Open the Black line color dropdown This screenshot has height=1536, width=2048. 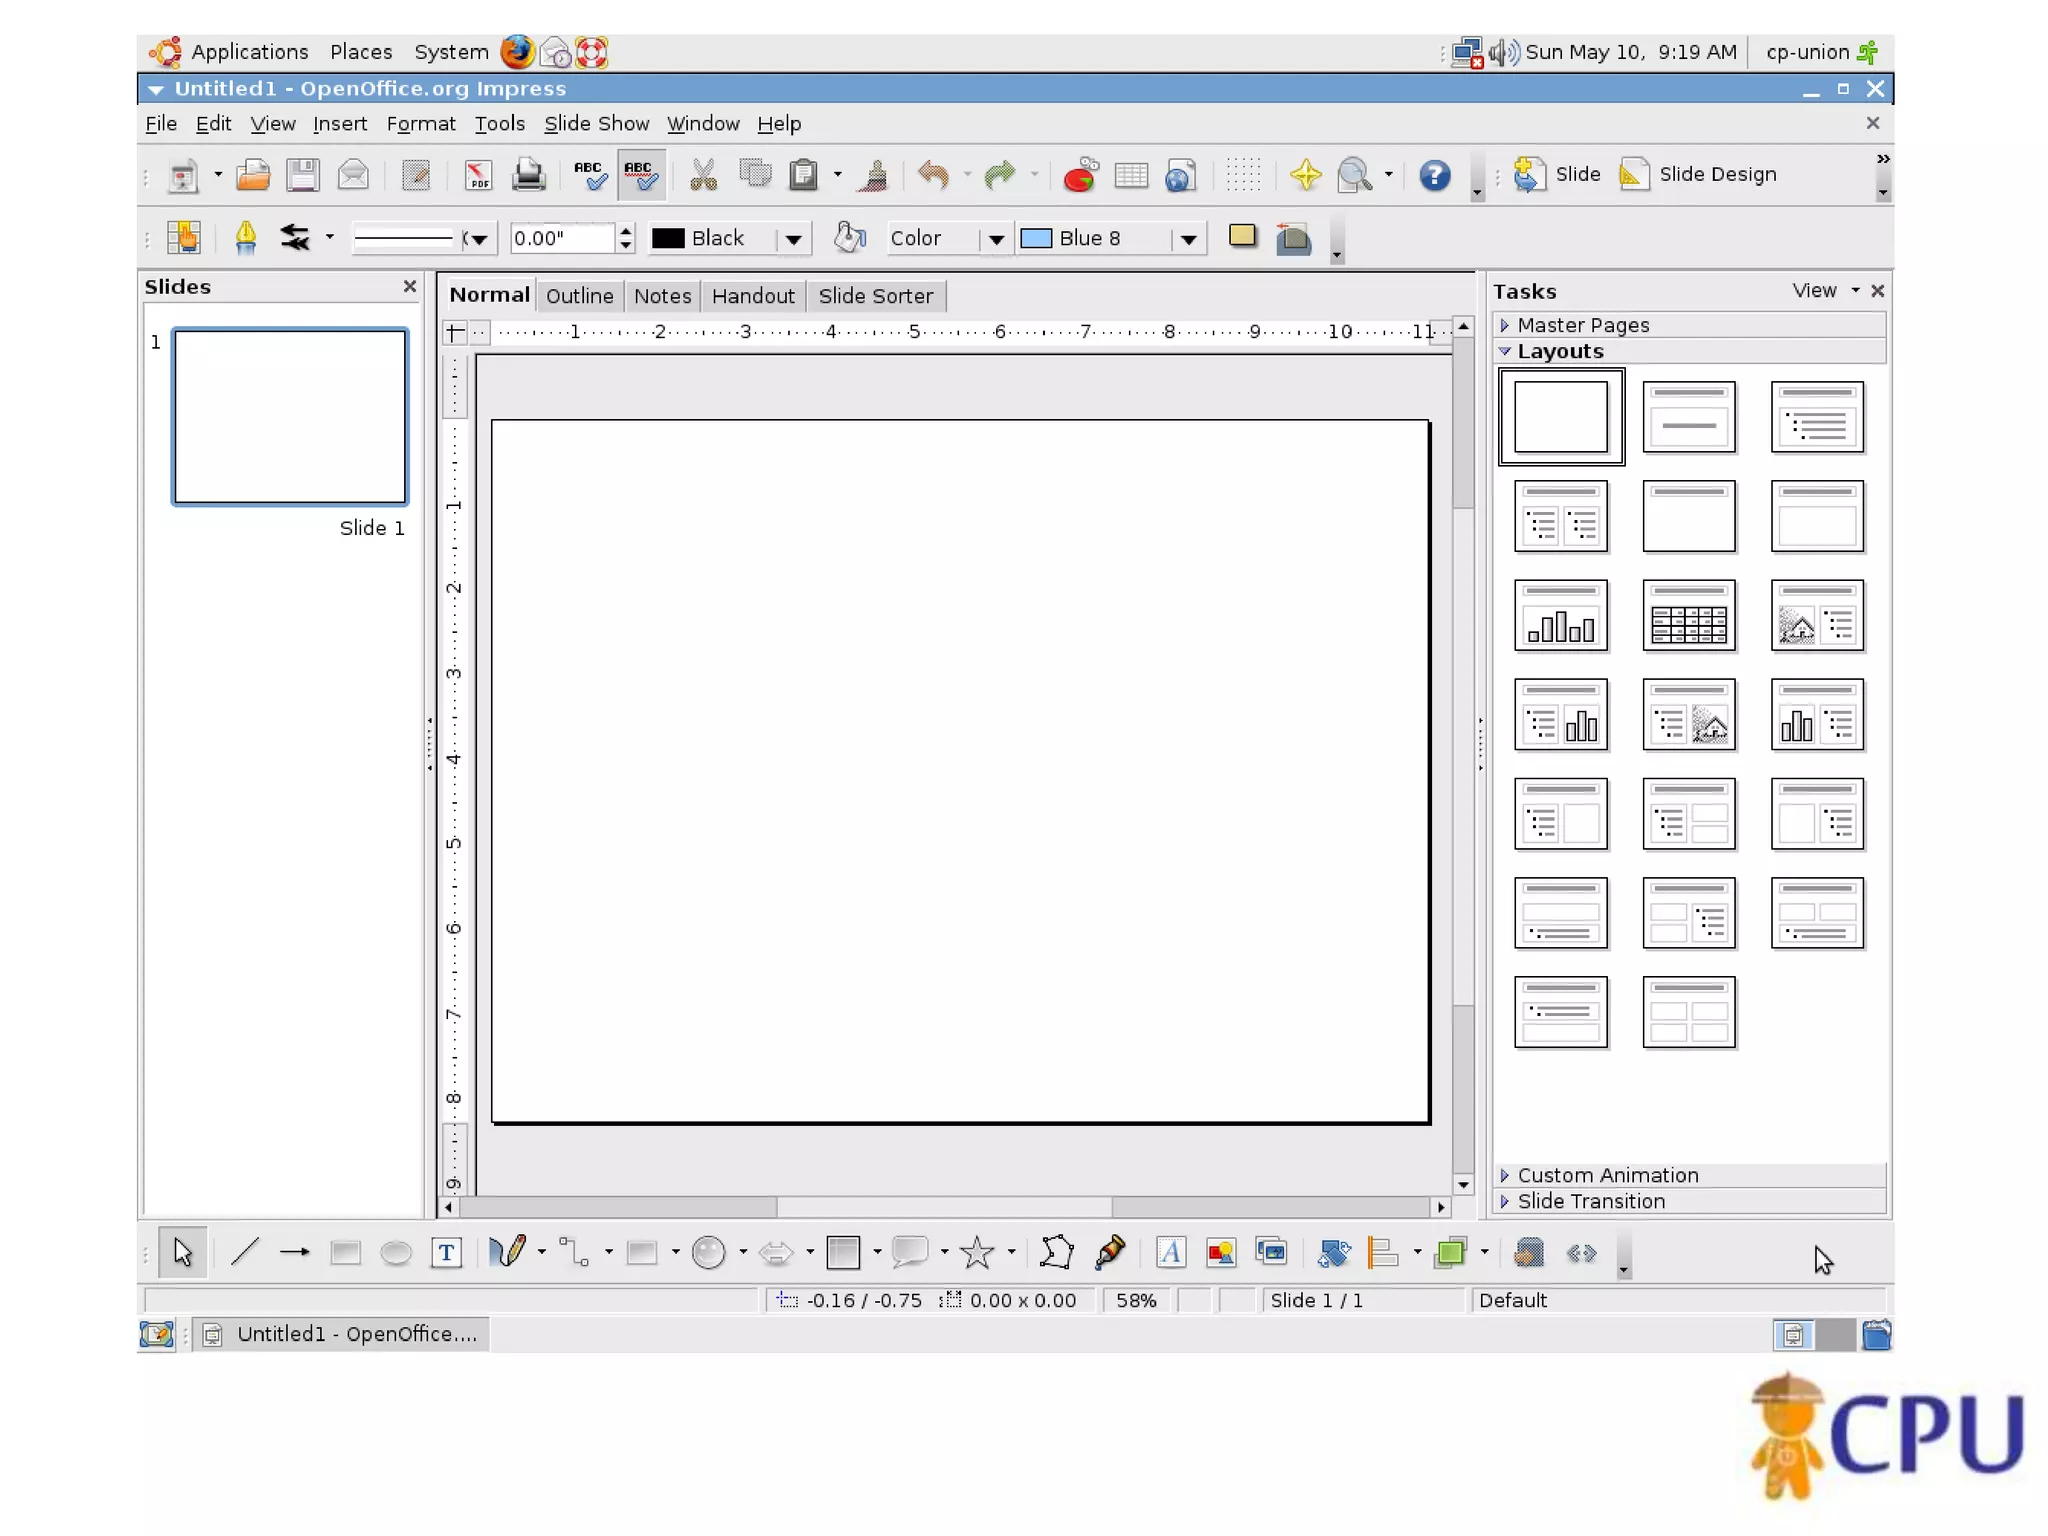pos(793,239)
